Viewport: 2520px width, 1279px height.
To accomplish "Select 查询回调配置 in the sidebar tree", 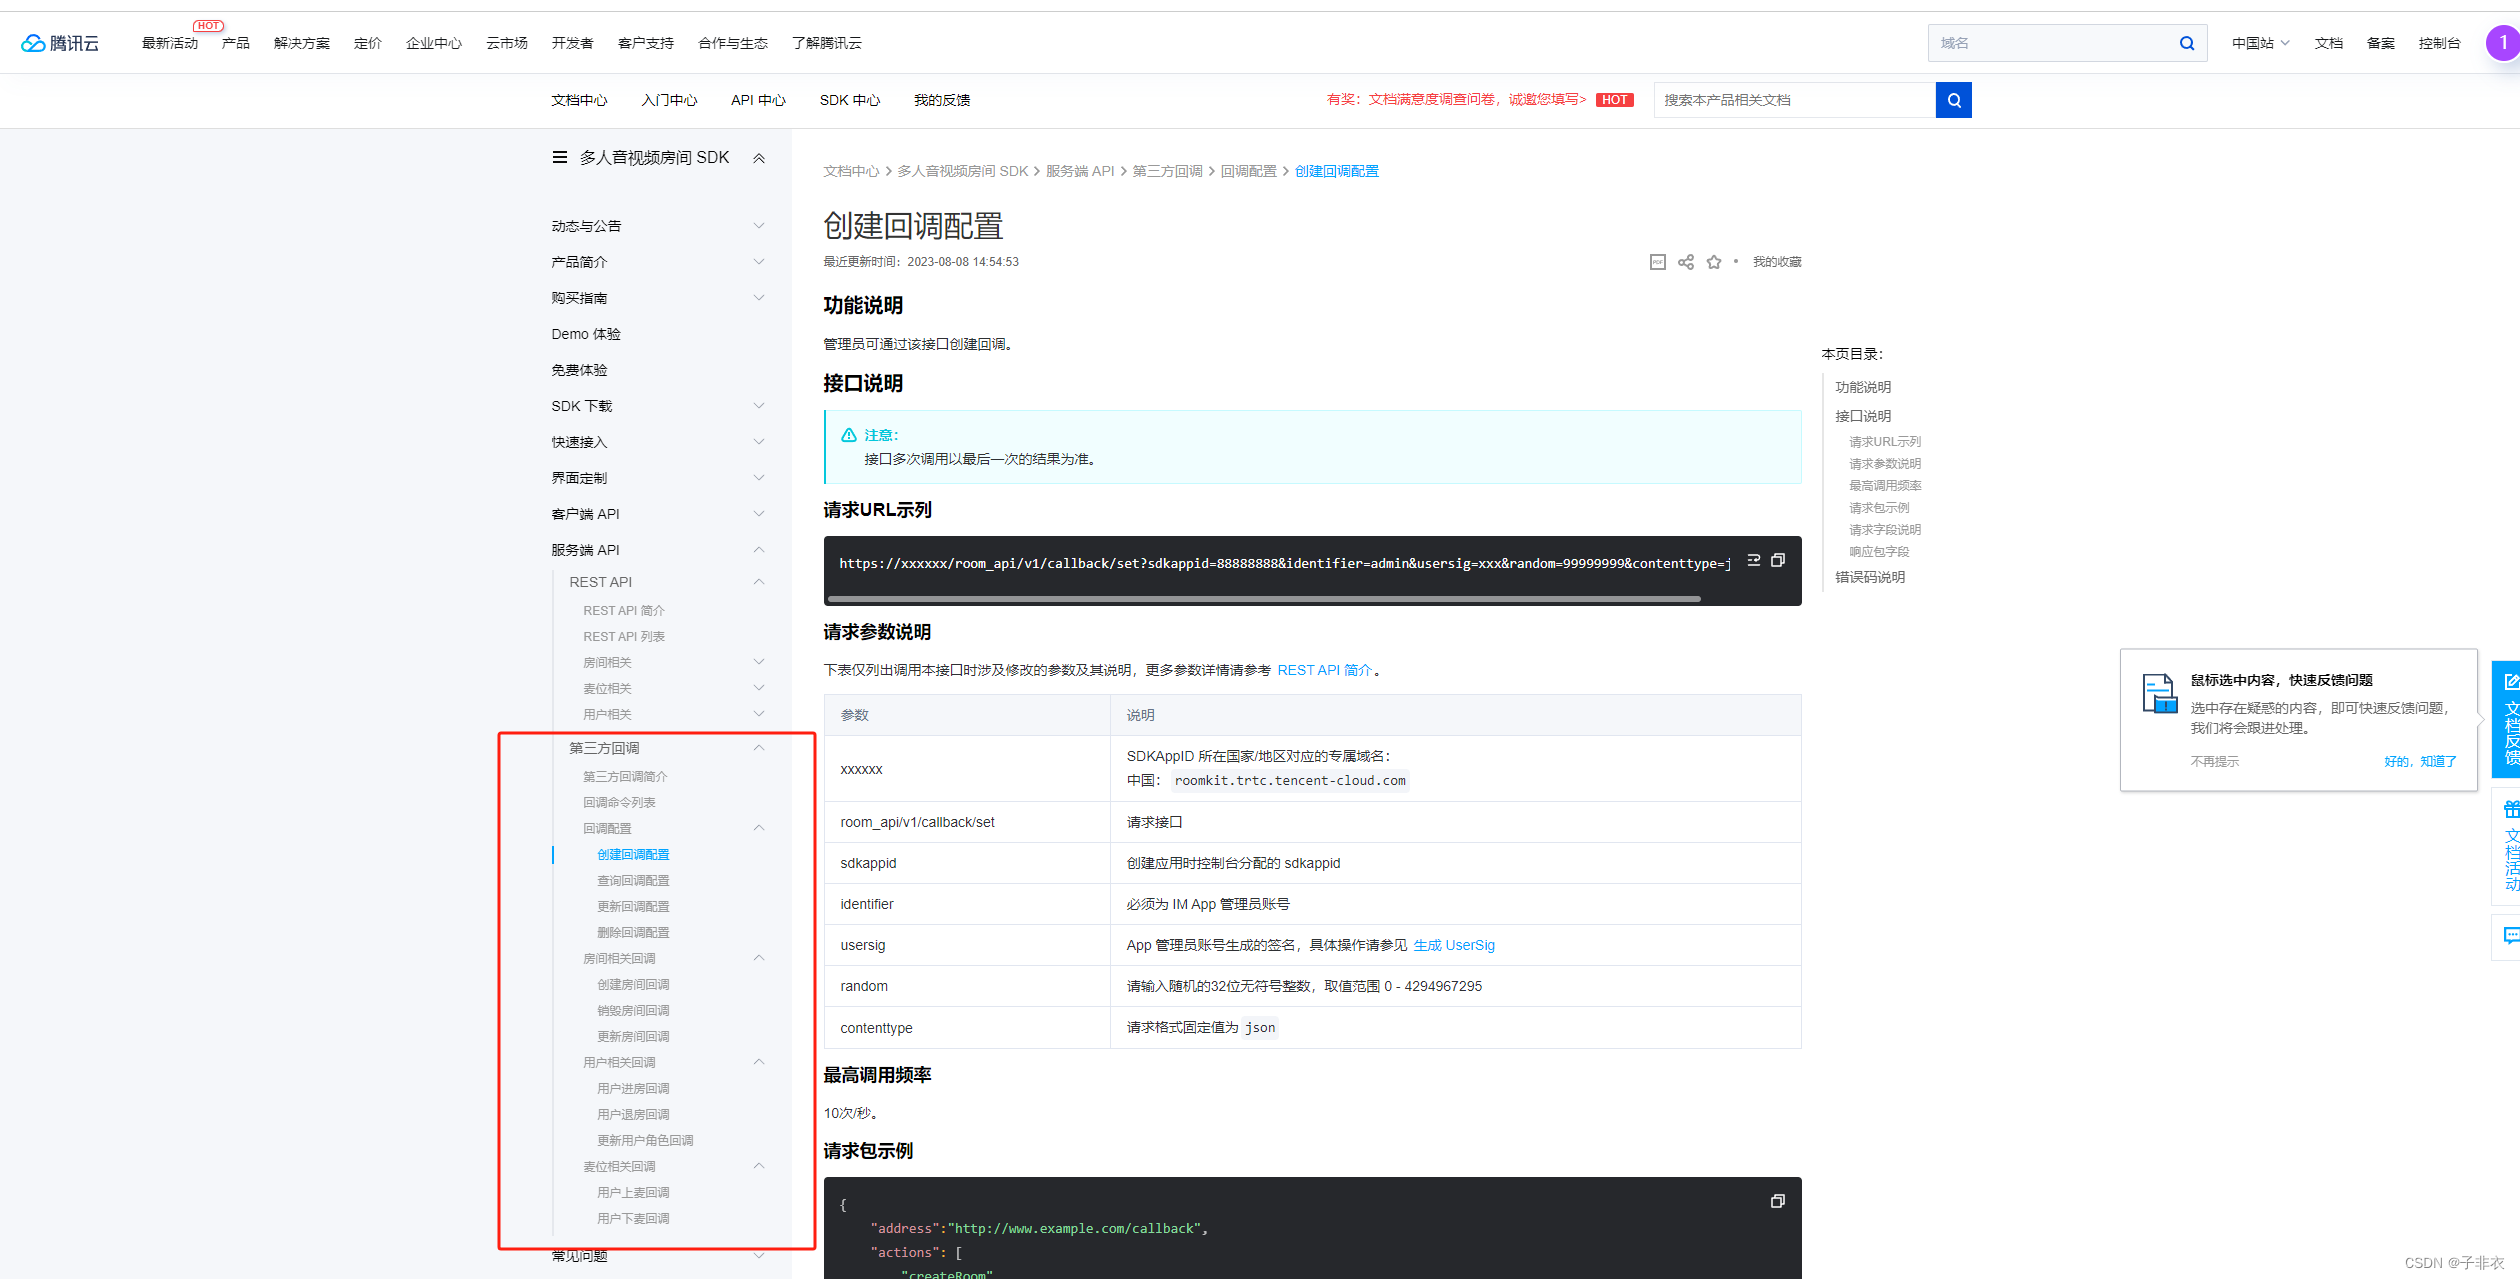I will [x=633, y=881].
